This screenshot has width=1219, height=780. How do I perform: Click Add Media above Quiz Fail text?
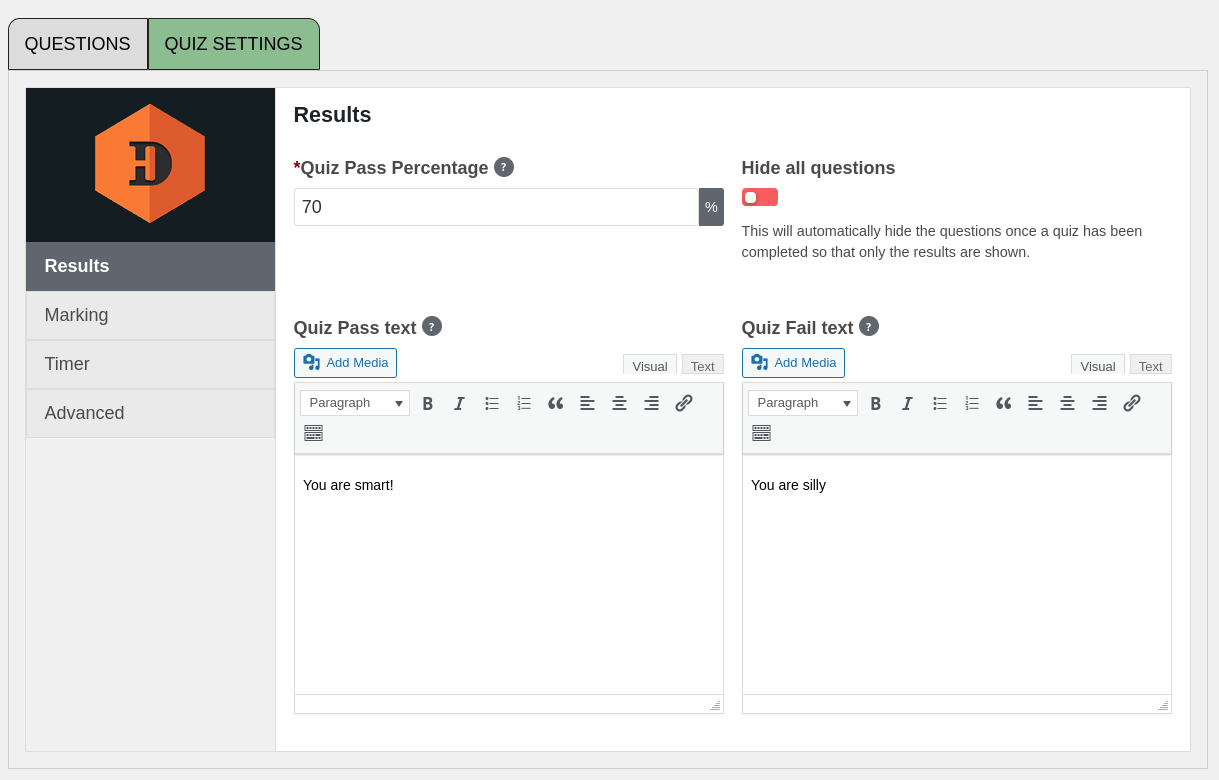[x=793, y=363]
